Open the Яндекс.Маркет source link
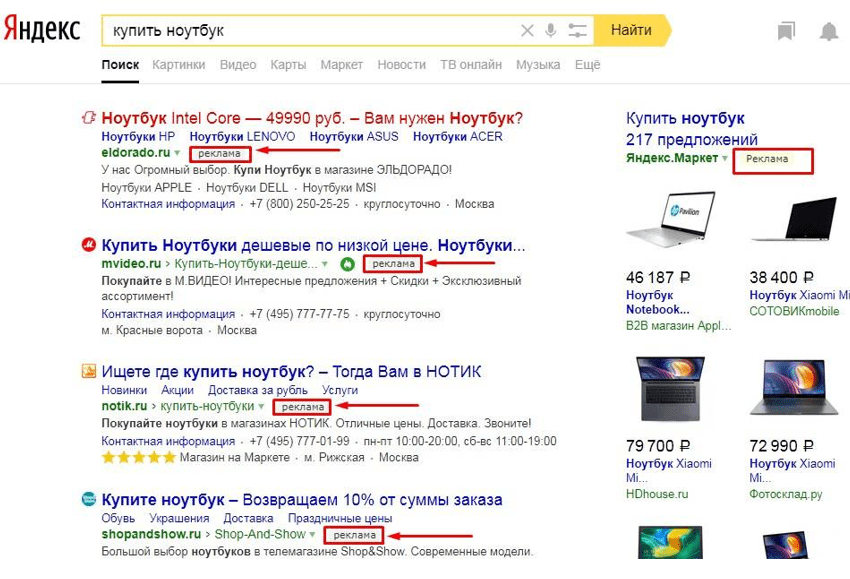The width and height of the screenshot is (850, 579). click(672, 158)
